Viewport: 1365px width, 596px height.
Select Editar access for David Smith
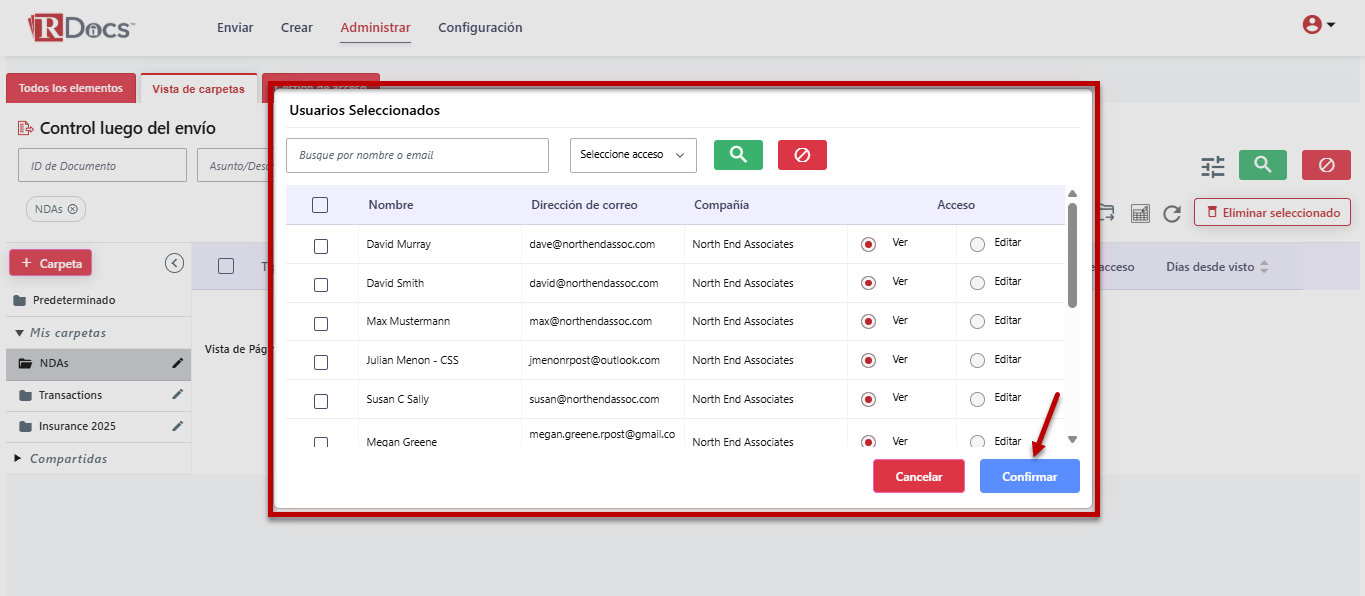tap(977, 283)
